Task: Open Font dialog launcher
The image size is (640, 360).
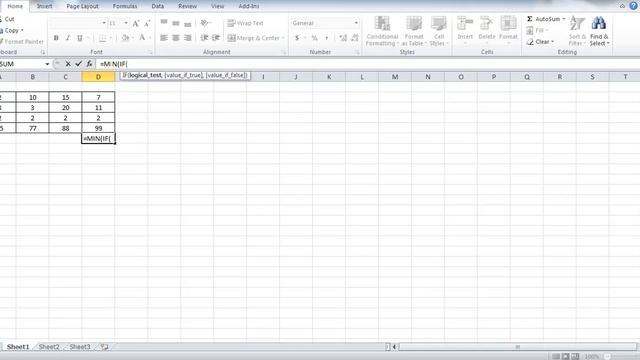Action: pos(150,53)
